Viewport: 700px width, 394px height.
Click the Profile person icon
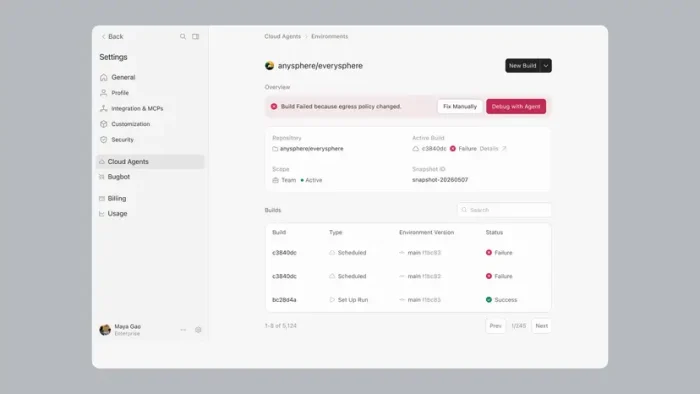104,93
